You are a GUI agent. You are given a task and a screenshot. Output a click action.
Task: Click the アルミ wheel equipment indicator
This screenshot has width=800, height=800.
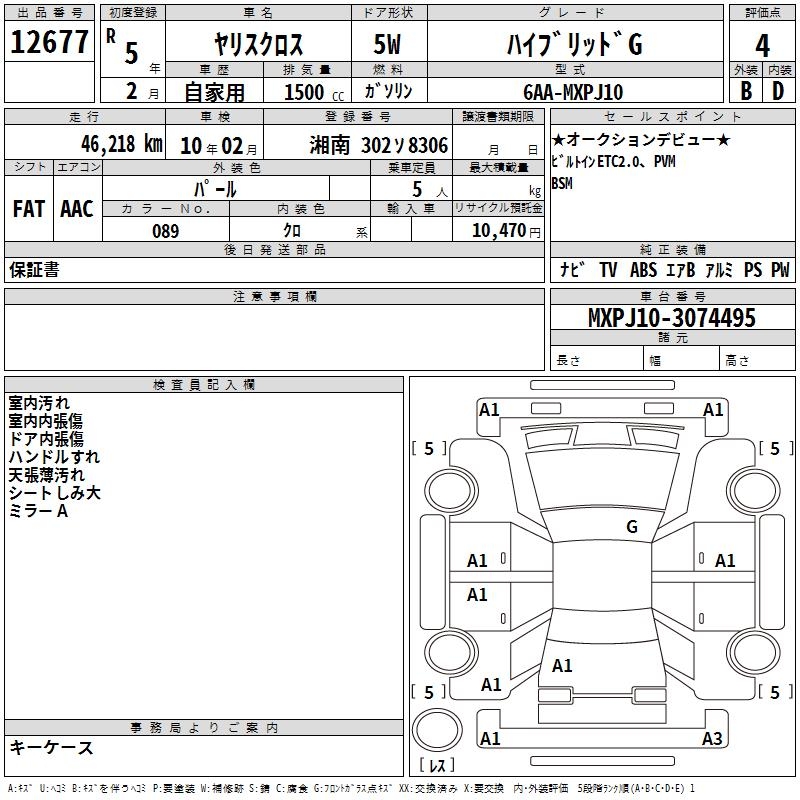[718, 270]
